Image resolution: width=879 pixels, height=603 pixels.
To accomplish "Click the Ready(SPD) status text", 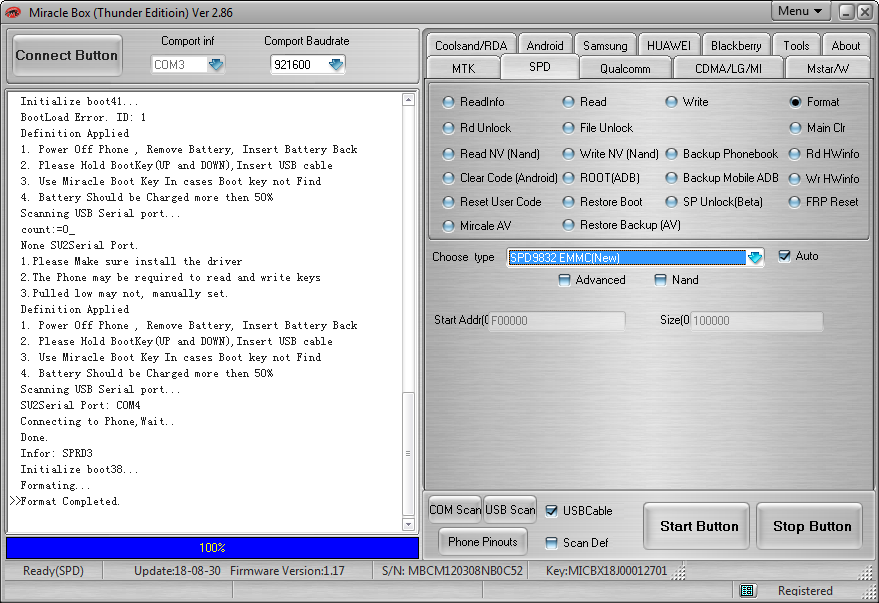I will click(53, 570).
